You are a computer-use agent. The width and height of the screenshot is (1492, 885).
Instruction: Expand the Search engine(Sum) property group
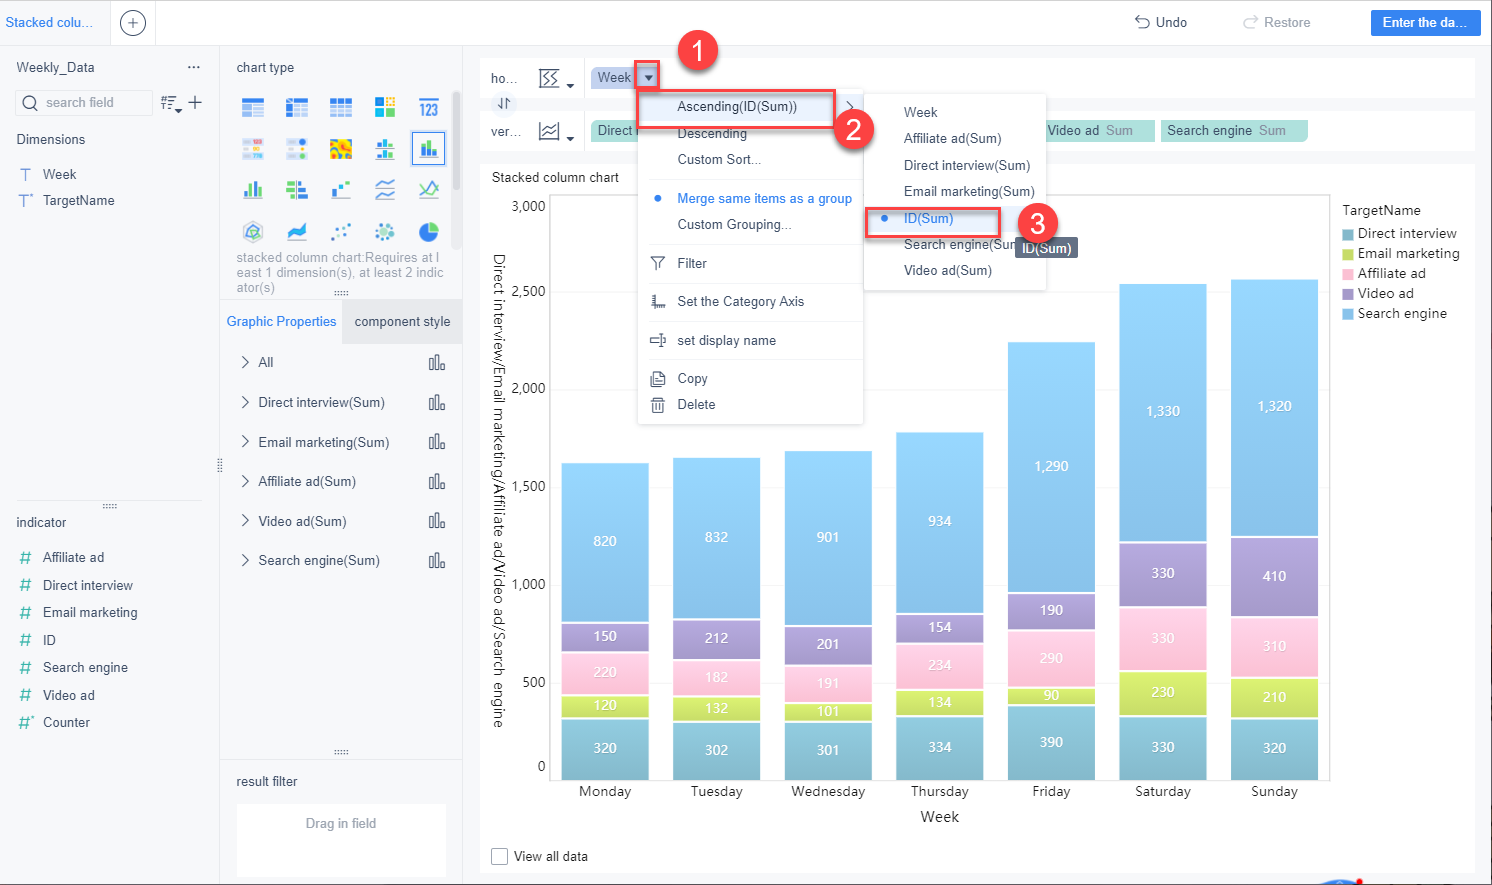[245, 560]
